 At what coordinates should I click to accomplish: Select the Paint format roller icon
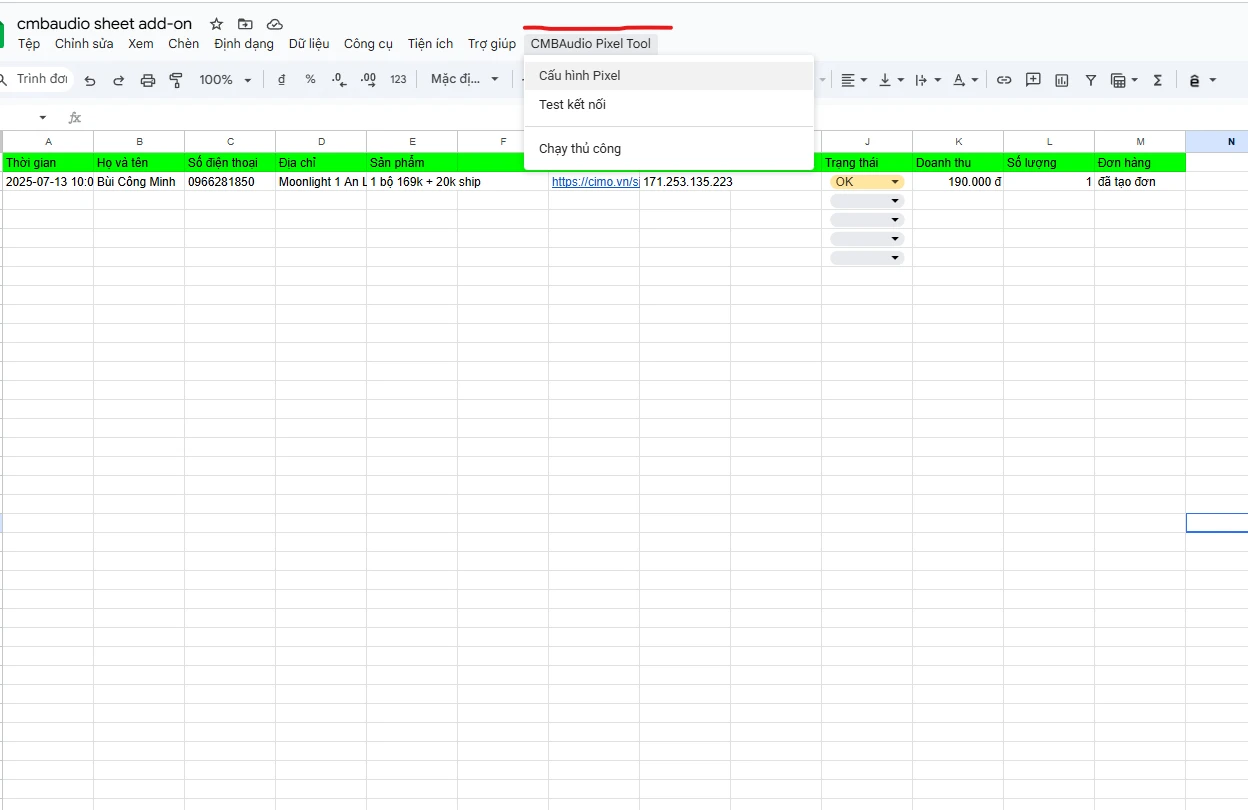tap(176, 80)
